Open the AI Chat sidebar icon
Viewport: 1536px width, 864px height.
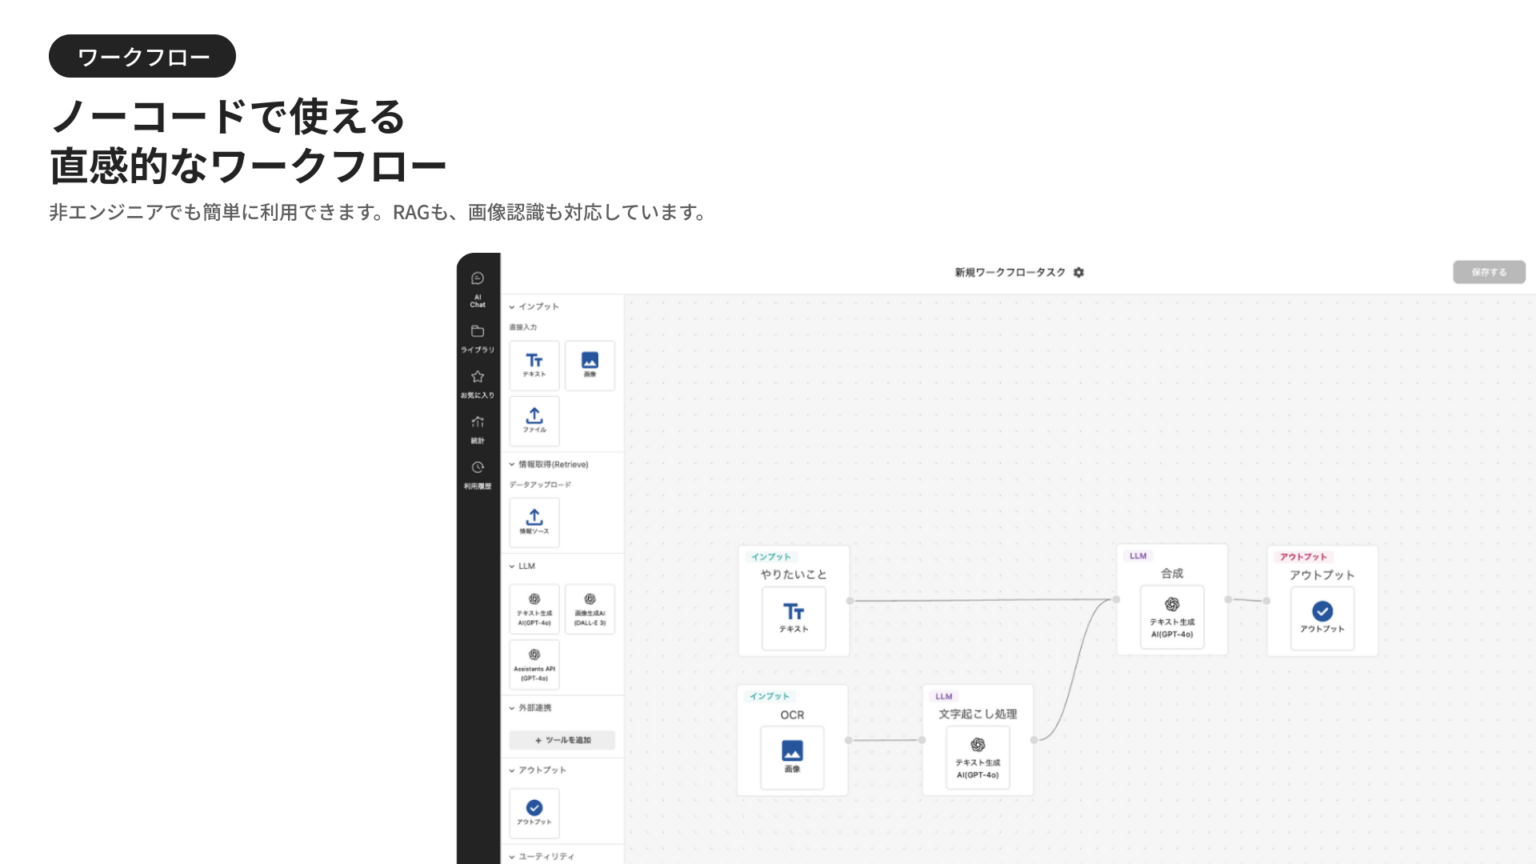click(477, 283)
